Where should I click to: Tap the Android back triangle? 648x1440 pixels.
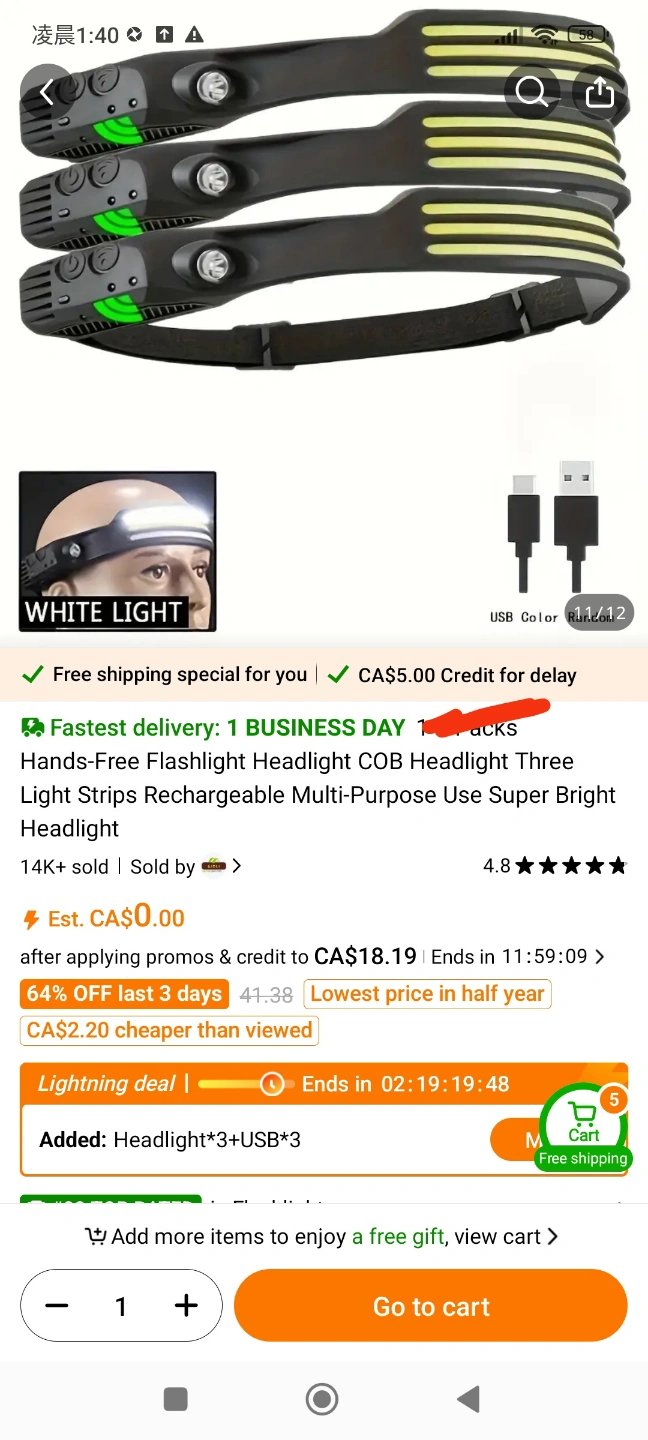(468, 1399)
